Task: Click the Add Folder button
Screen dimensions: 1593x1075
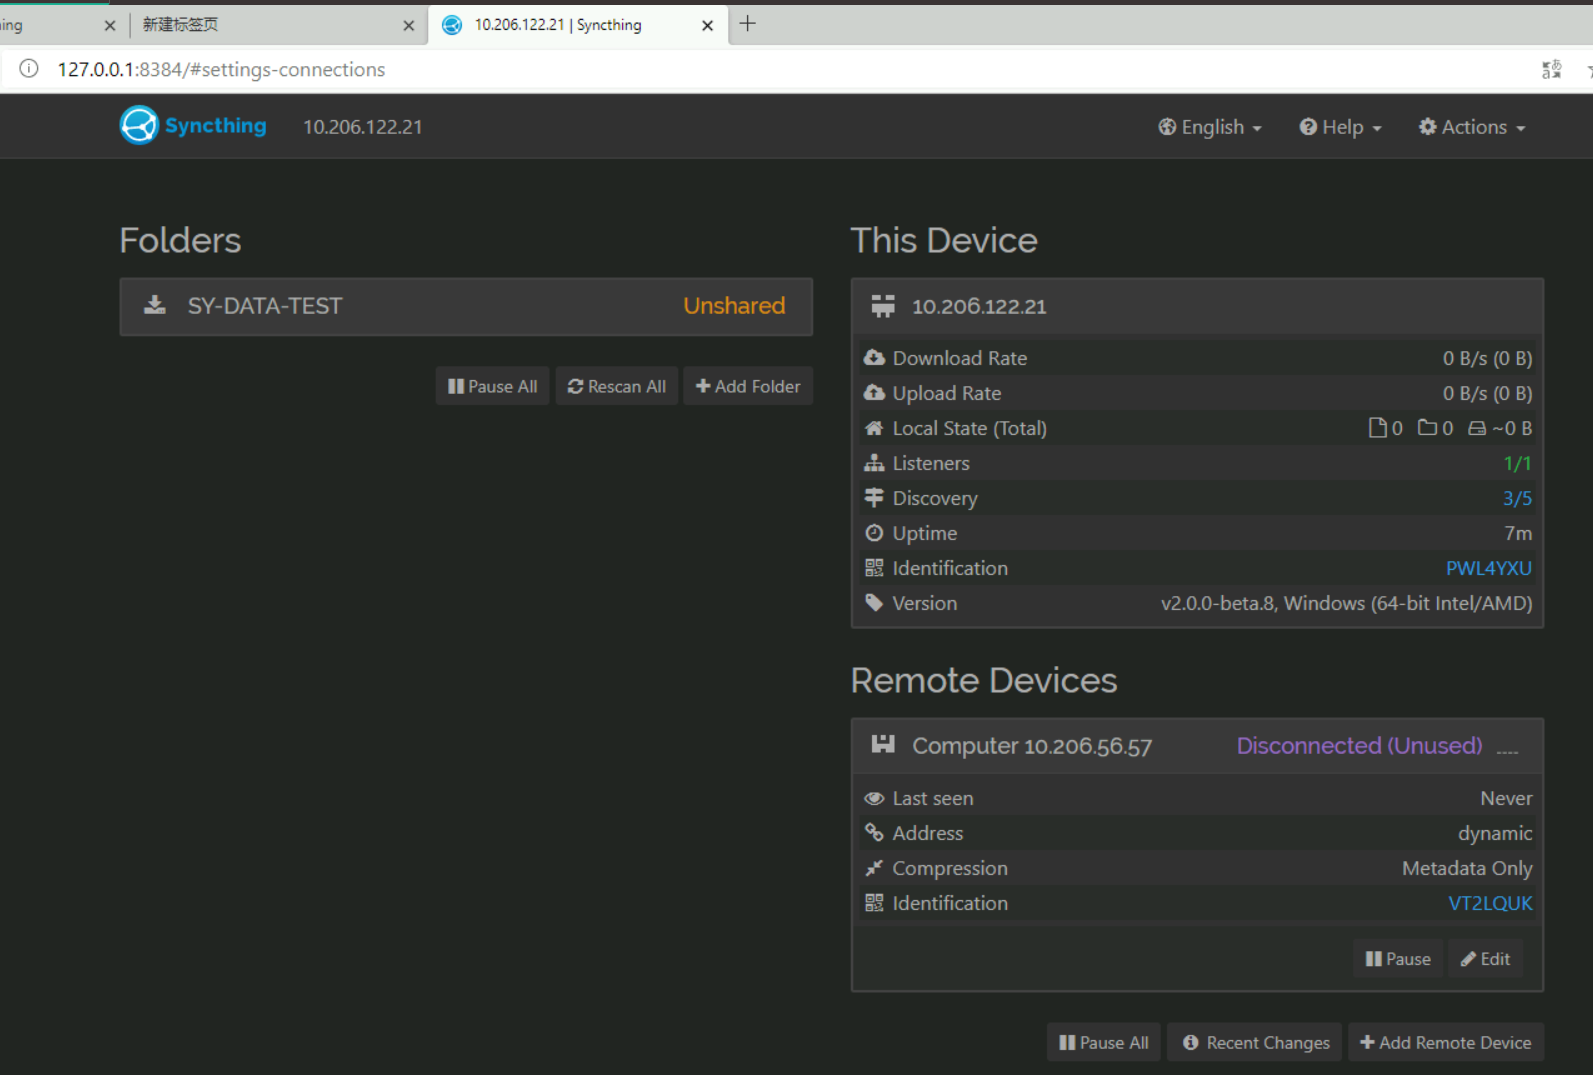Action: (748, 386)
